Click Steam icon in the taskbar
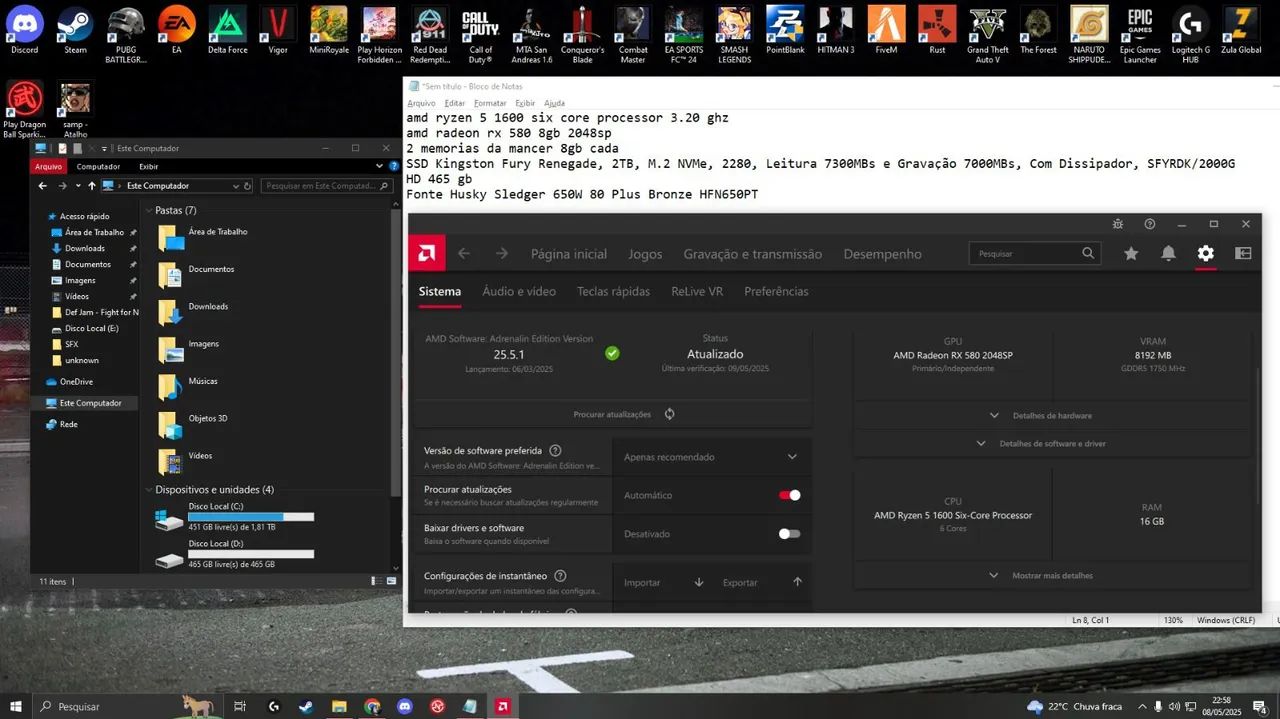This screenshot has width=1280, height=719. 306,706
